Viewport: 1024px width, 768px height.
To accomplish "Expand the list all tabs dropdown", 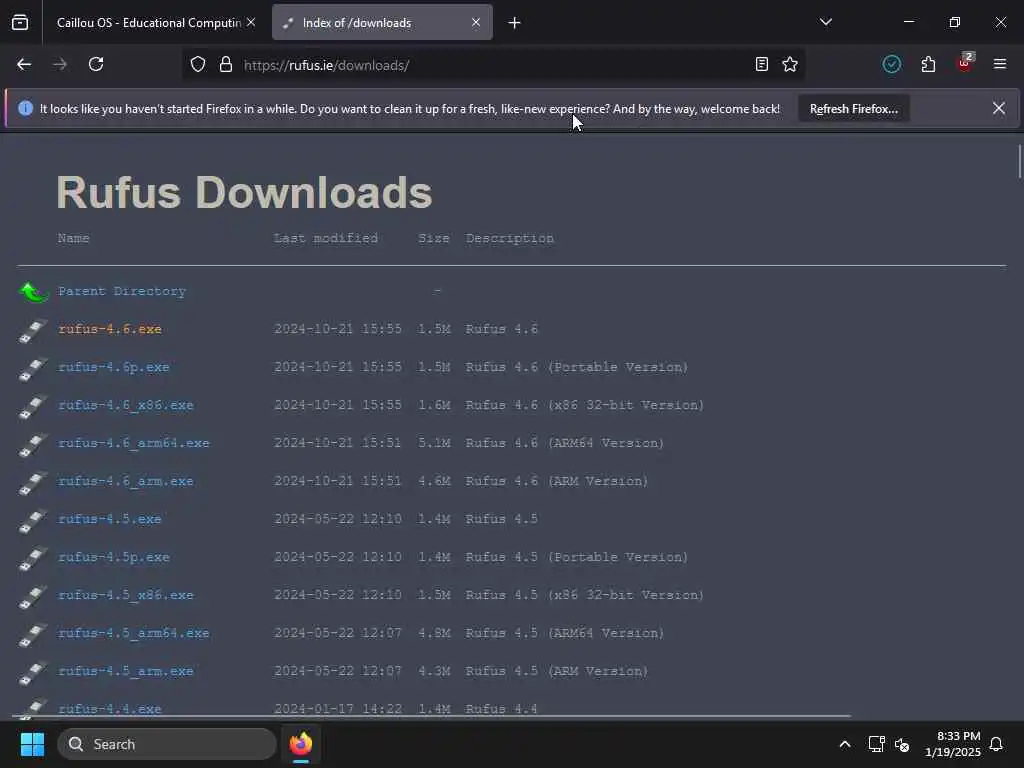I will coord(826,22).
